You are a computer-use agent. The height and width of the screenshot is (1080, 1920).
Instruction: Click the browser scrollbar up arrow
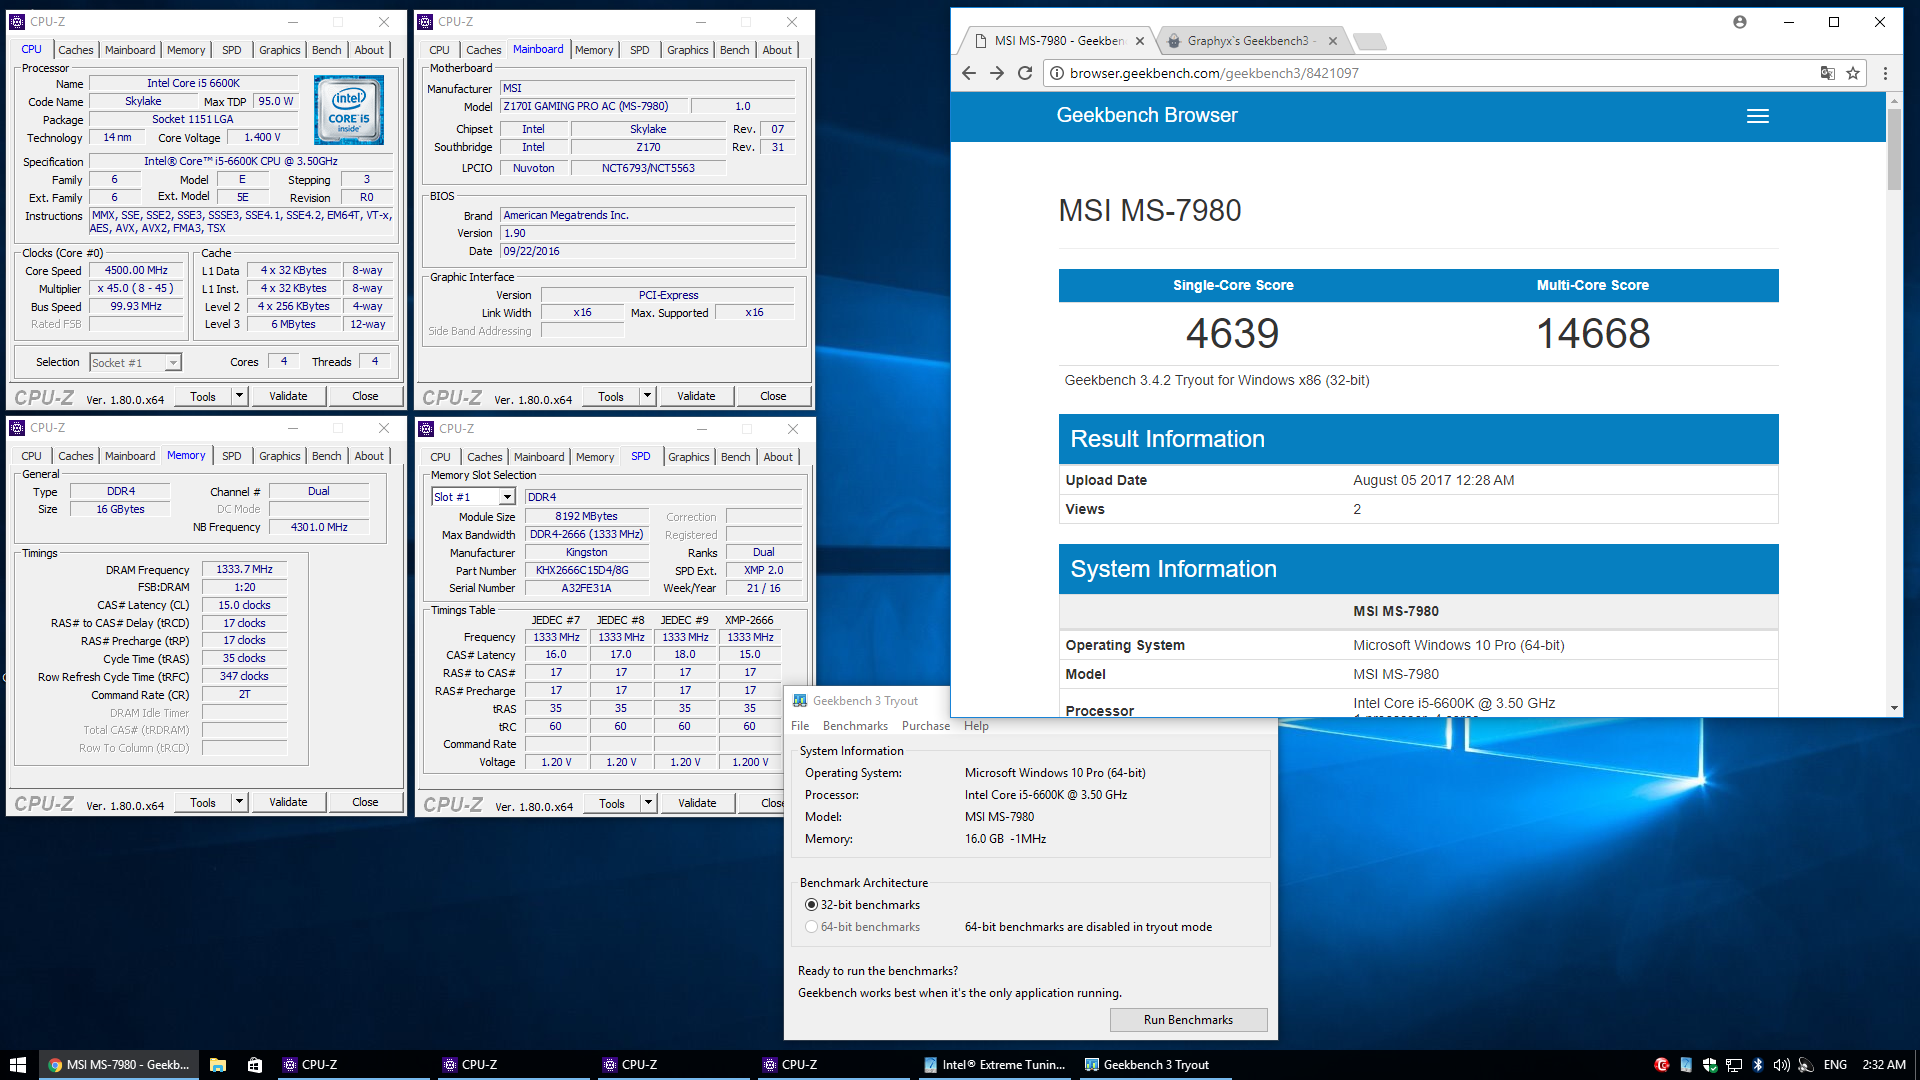click(1894, 101)
